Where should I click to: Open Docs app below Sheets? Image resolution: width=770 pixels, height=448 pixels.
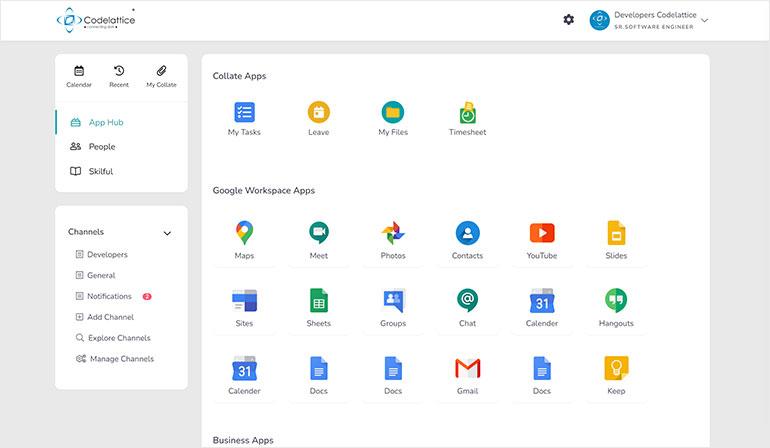[319, 375]
